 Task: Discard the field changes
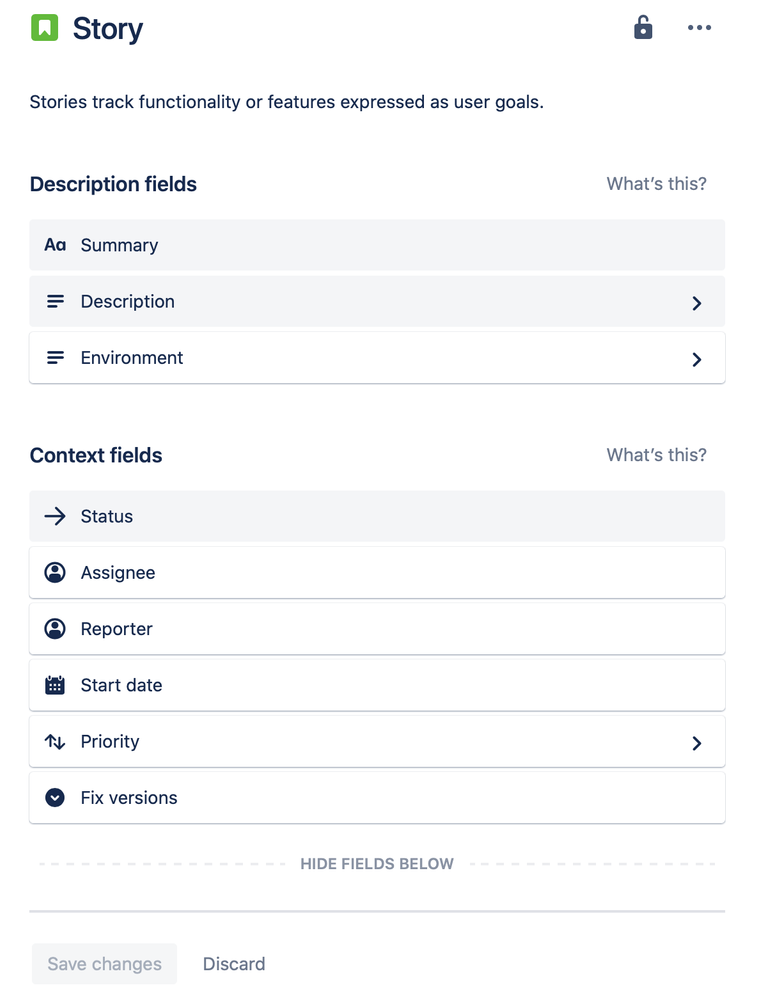[234, 964]
